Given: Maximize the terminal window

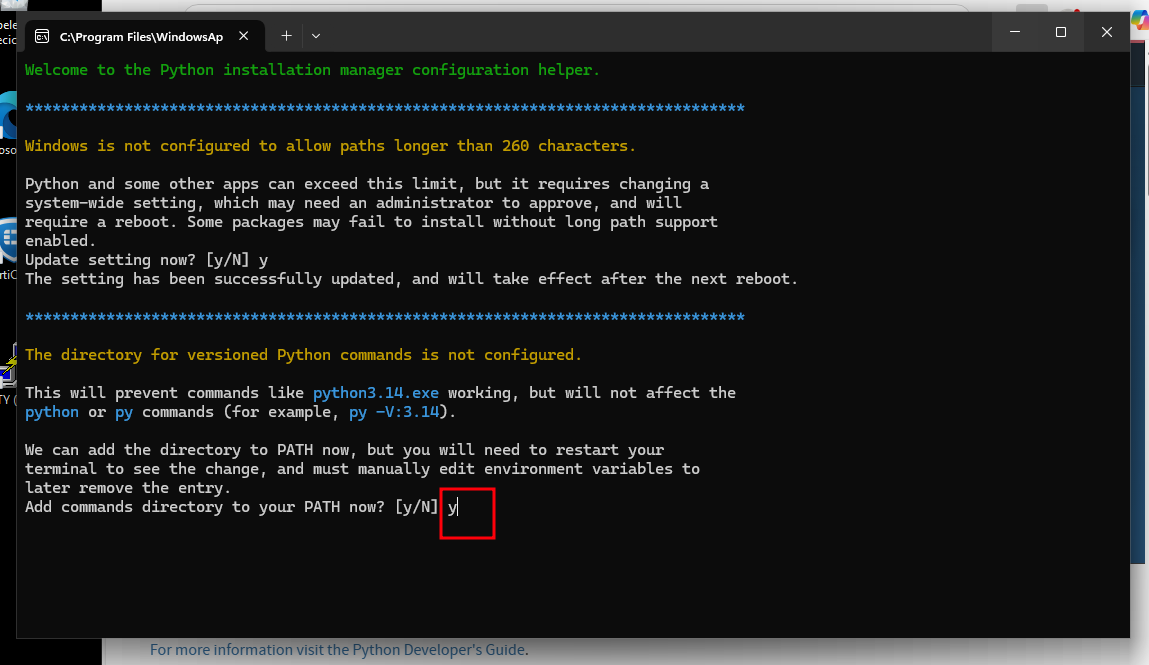Looking at the screenshot, I should 1061,32.
